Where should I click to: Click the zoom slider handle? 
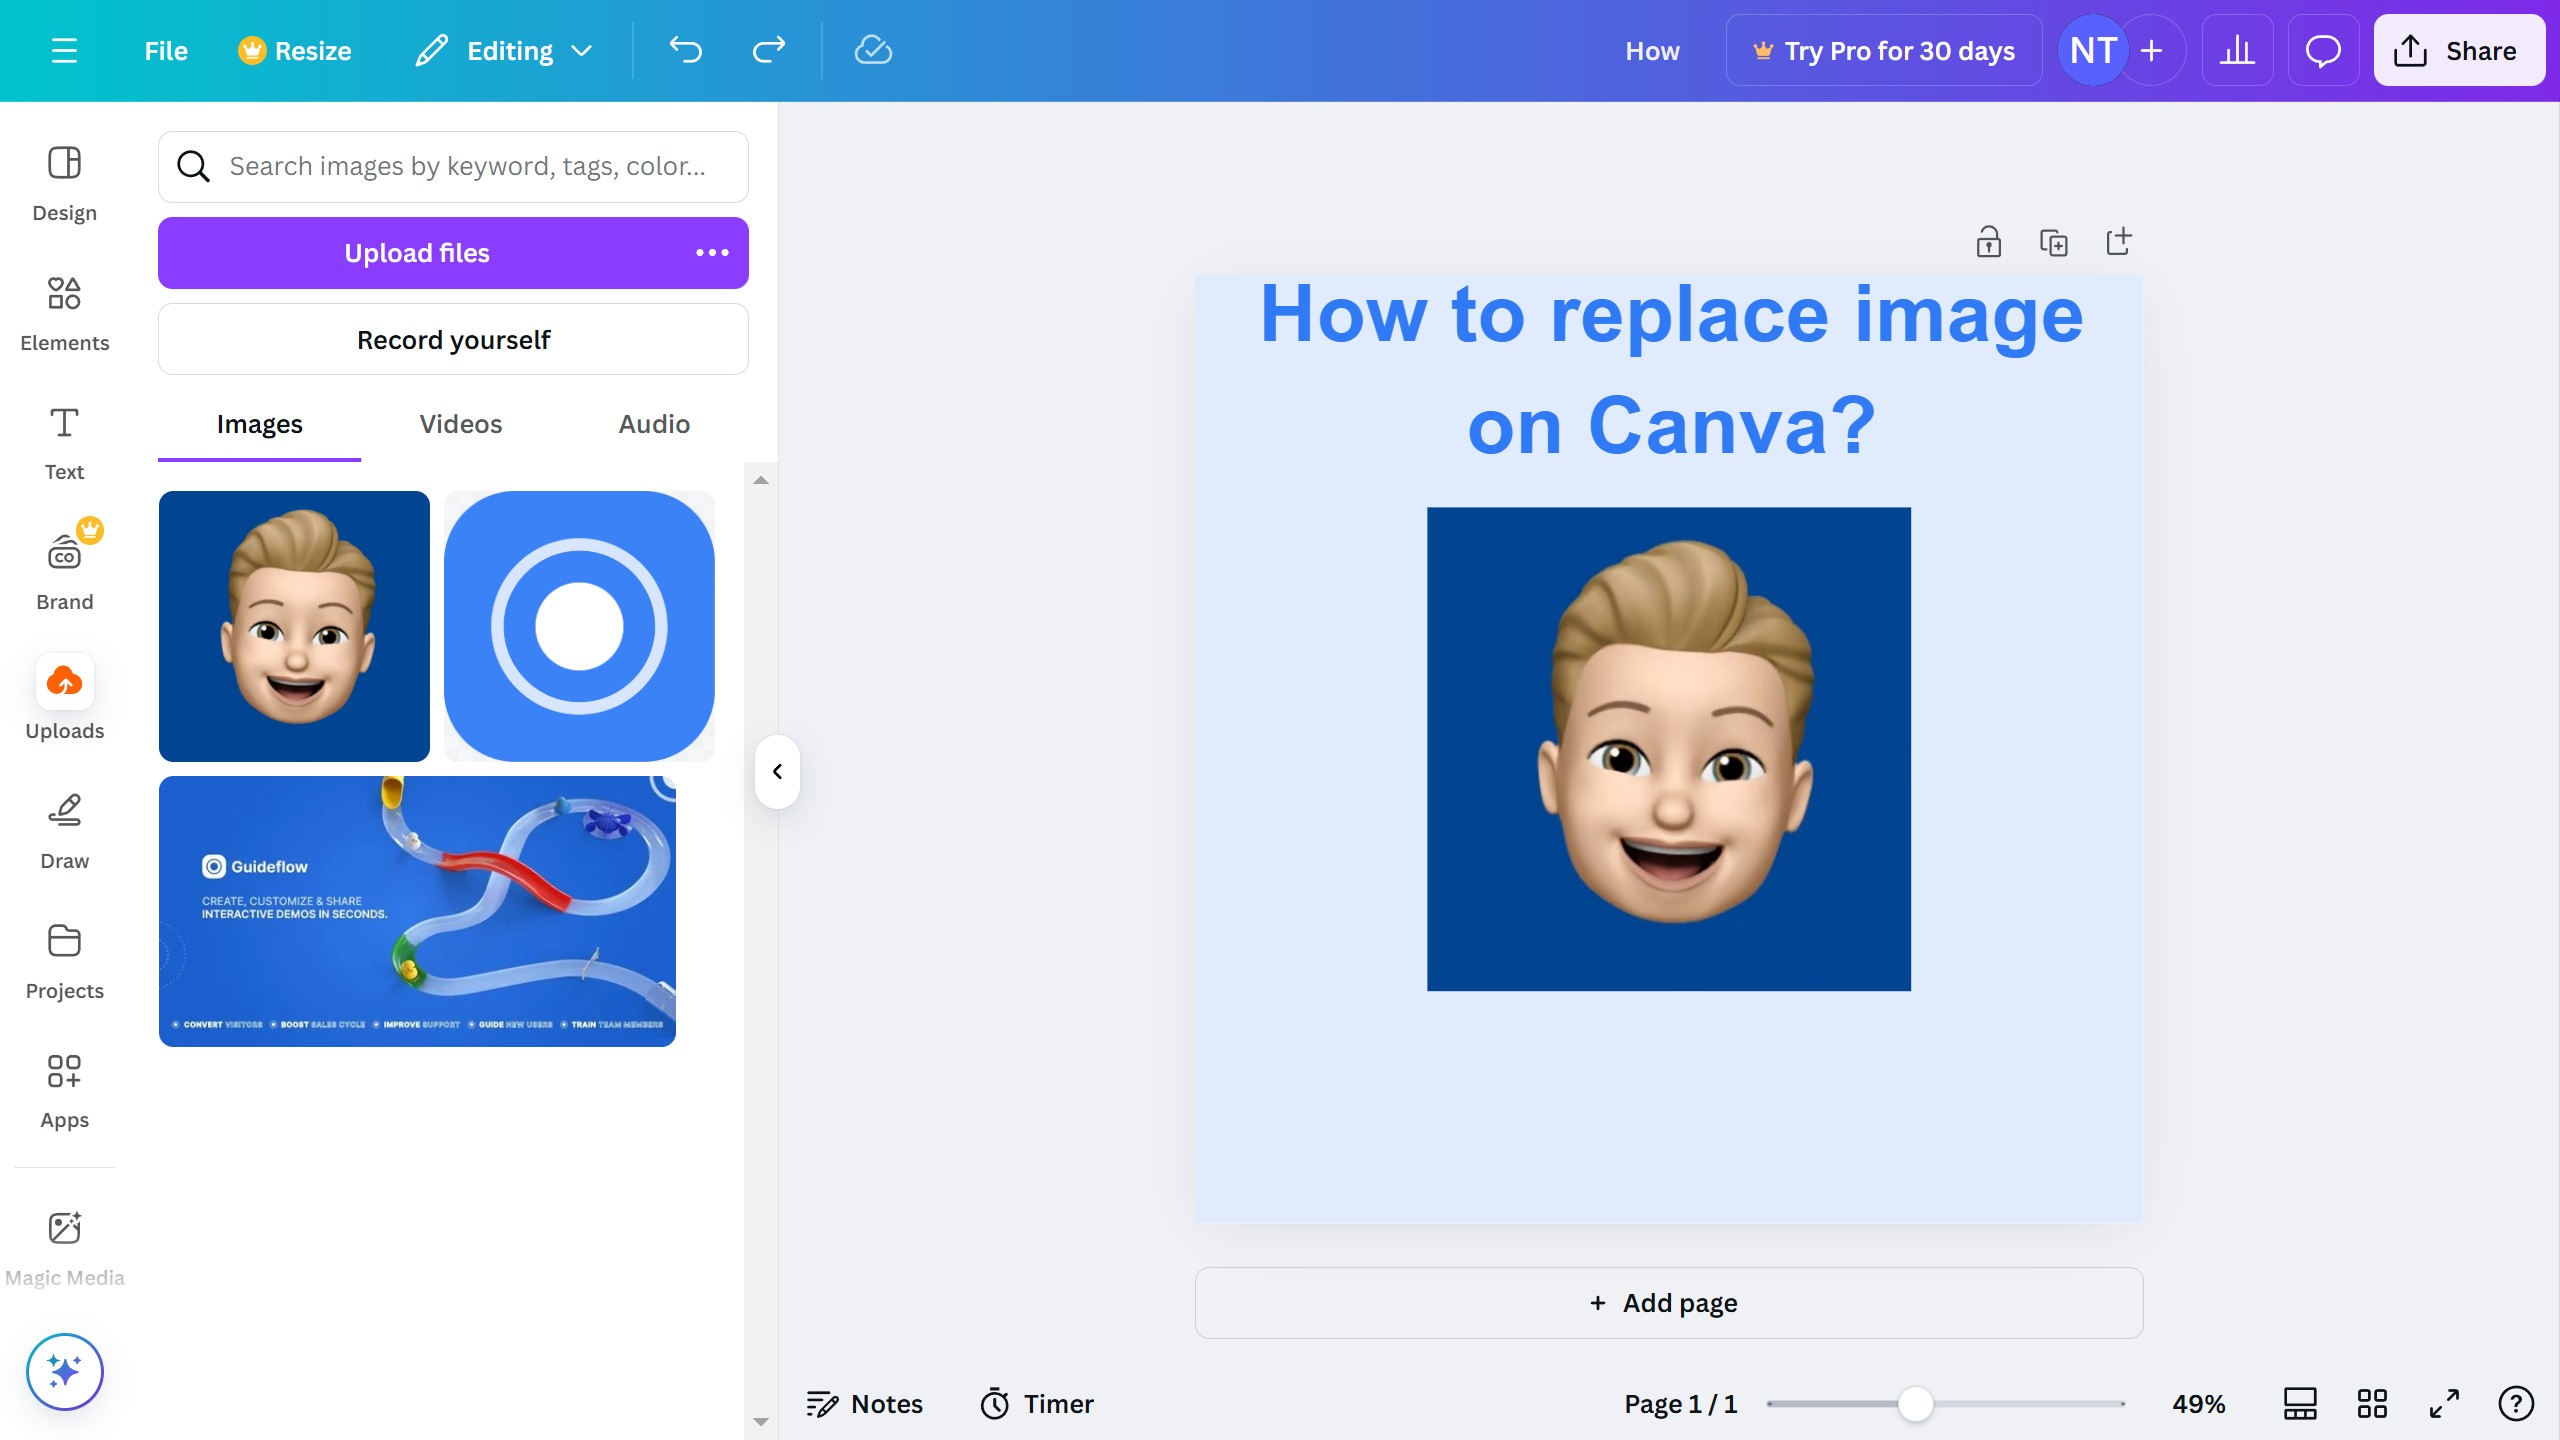coord(1915,1404)
